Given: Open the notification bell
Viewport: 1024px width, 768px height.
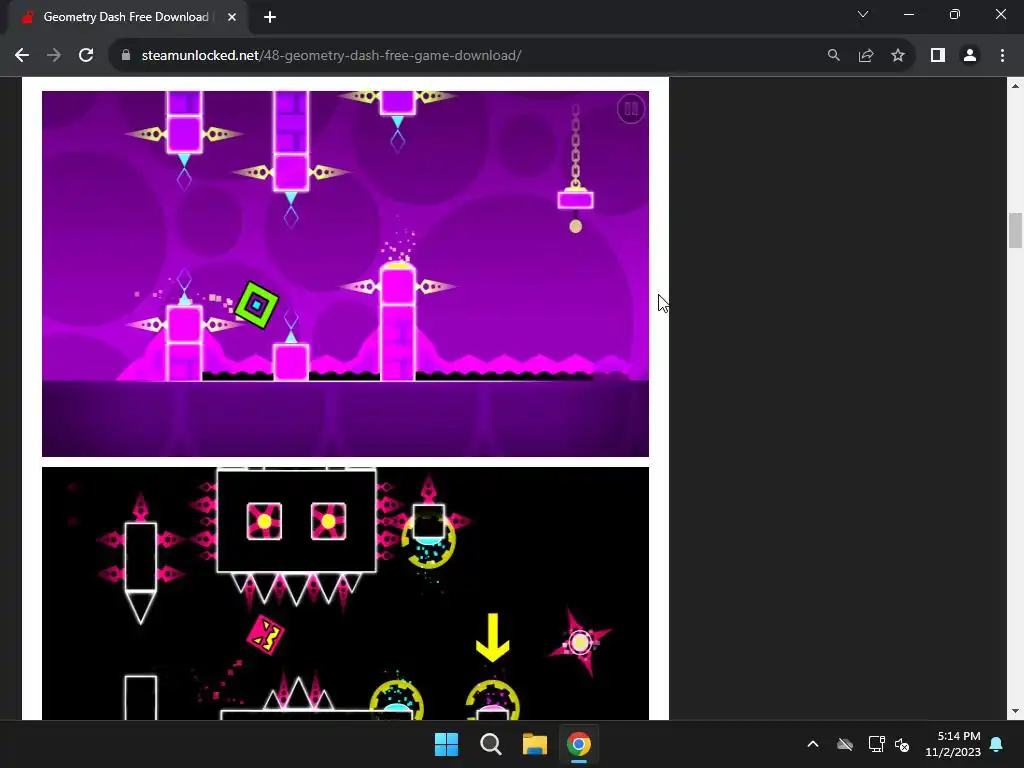Looking at the screenshot, I should [997, 744].
